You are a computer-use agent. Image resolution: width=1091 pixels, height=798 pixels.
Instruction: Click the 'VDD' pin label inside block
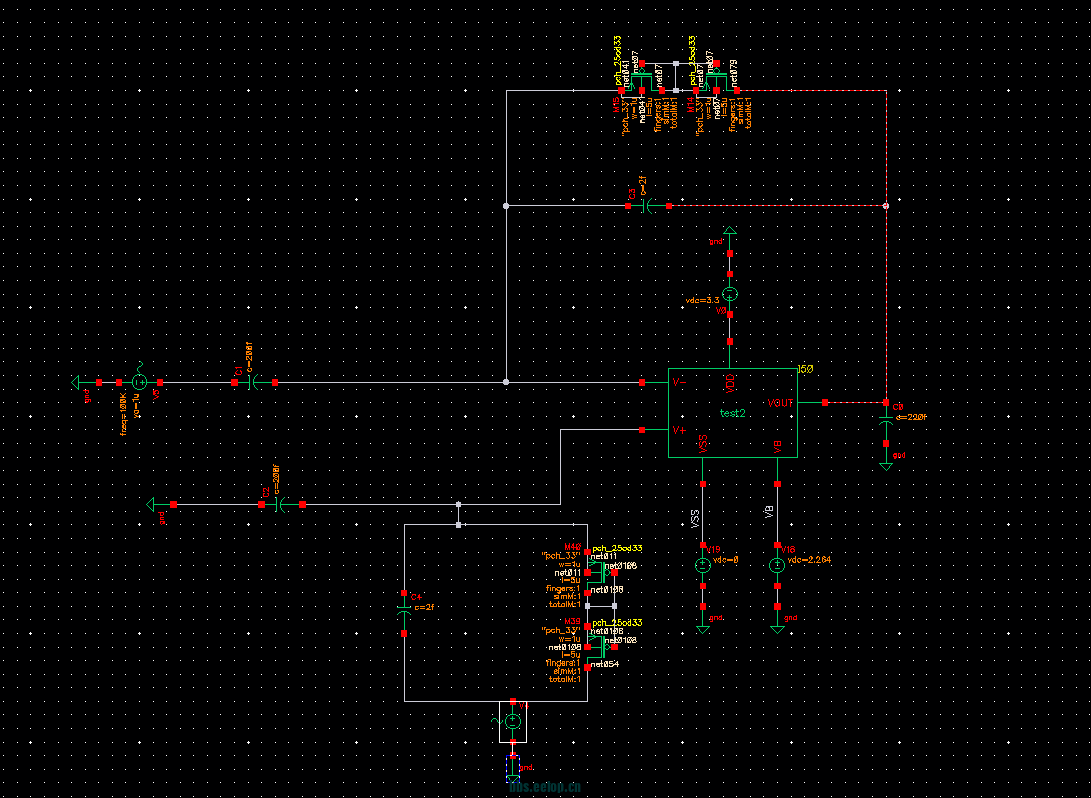729,381
